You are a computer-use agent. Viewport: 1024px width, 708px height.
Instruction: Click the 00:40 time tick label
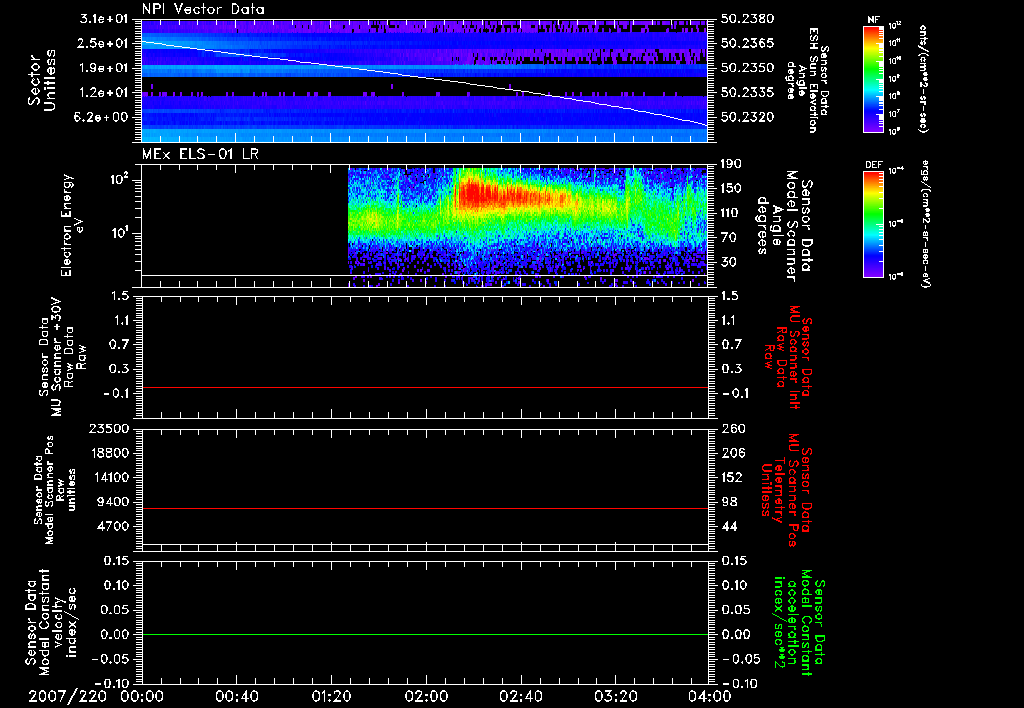236,696
